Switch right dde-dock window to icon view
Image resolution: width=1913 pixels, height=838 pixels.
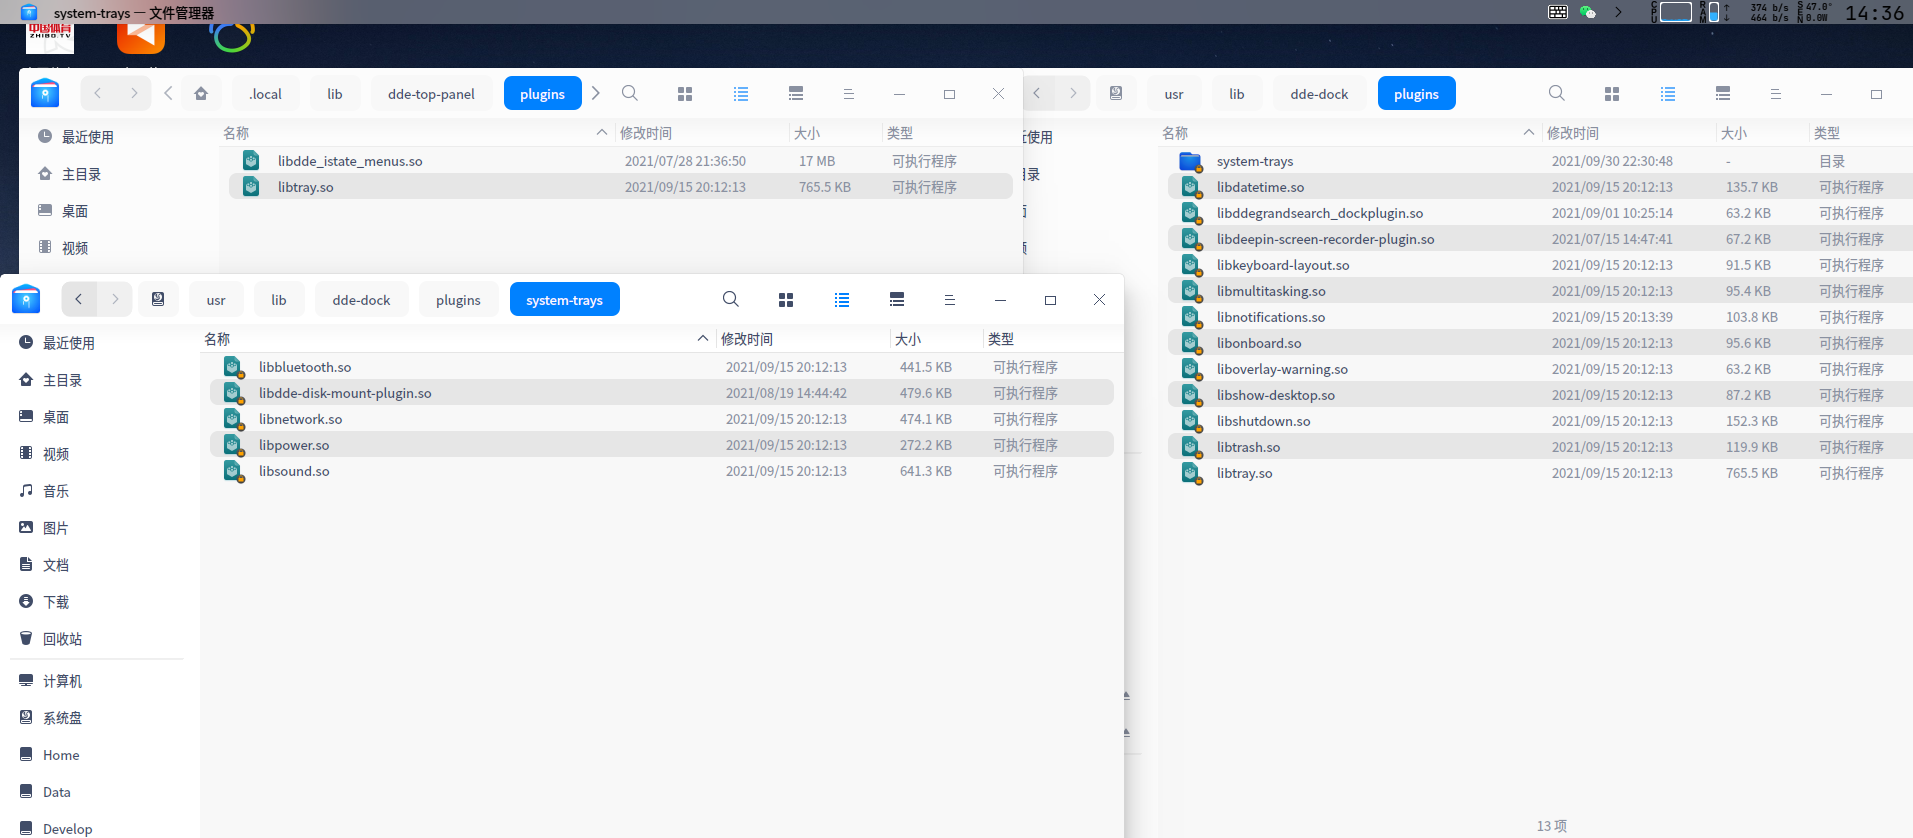(x=1612, y=94)
